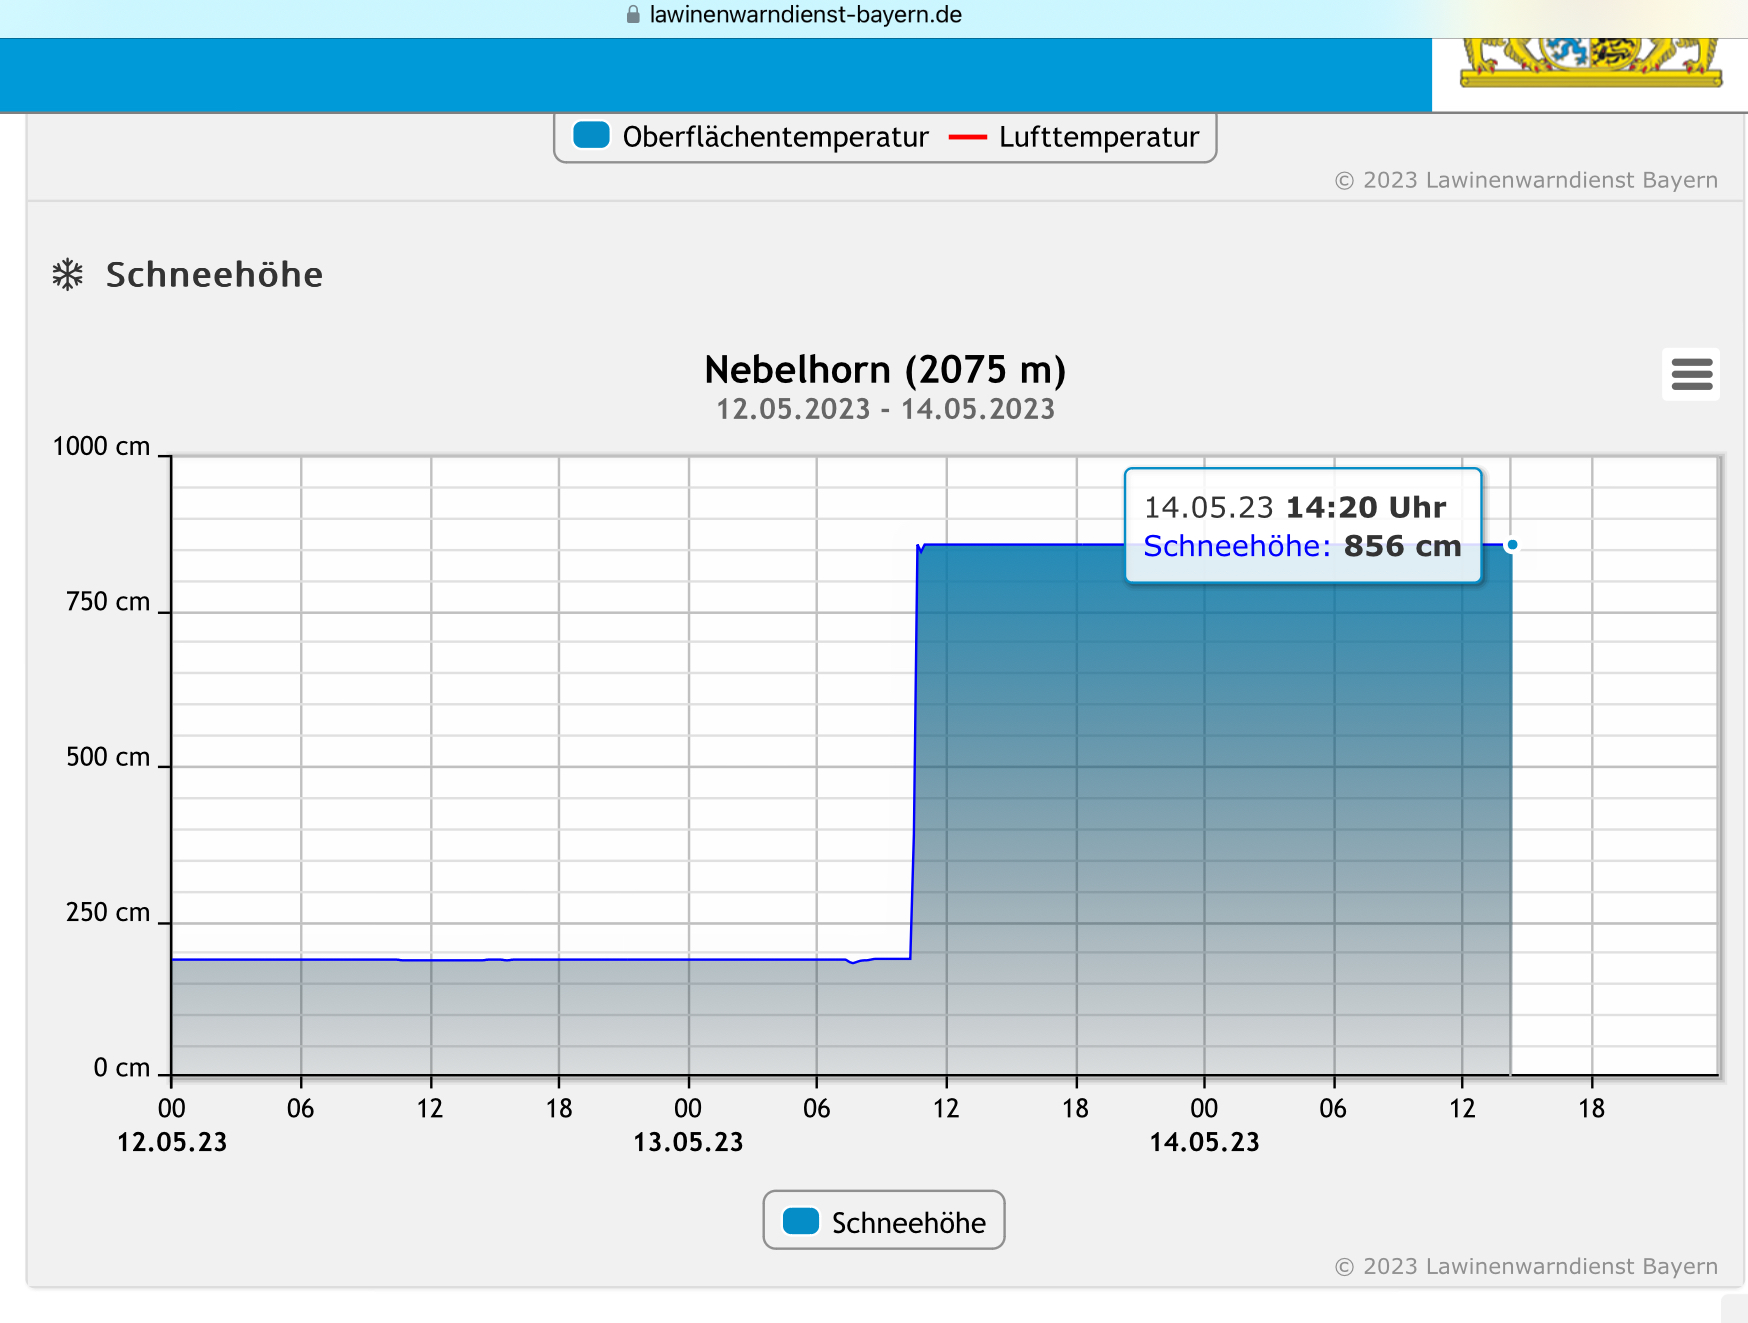The height and width of the screenshot is (1323, 1748).
Task: Click the 856 cm tooltip box
Action: (x=1302, y=526)
